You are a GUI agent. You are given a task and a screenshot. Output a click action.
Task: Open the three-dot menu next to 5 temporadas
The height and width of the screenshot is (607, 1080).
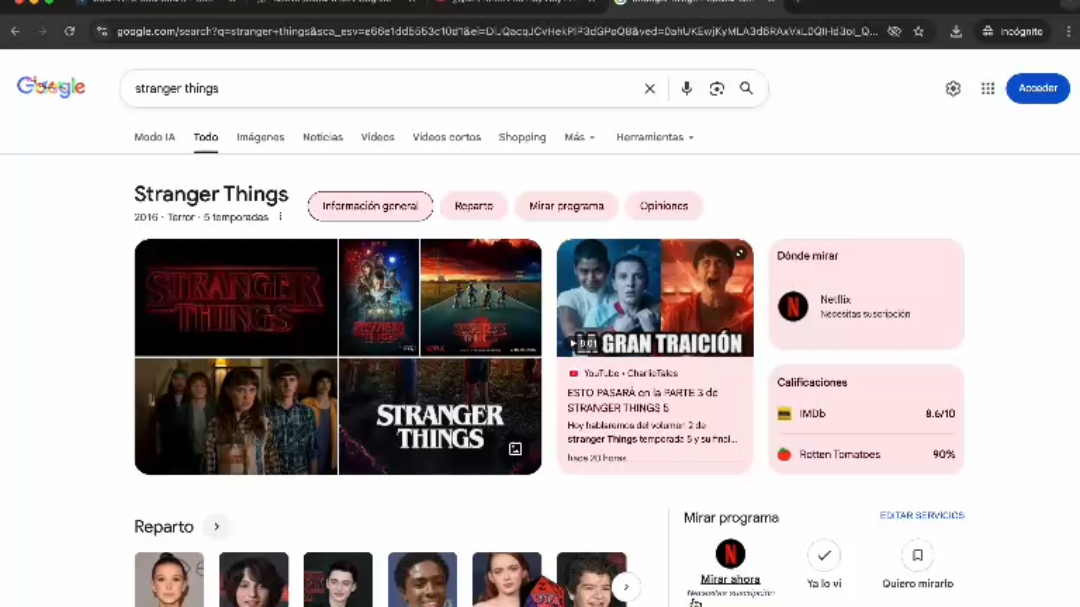pos(280,215)
